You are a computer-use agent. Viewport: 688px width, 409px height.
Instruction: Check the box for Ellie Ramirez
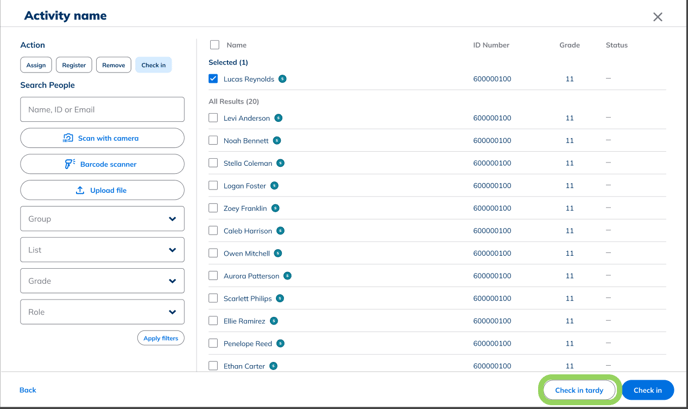pos(213,321)
